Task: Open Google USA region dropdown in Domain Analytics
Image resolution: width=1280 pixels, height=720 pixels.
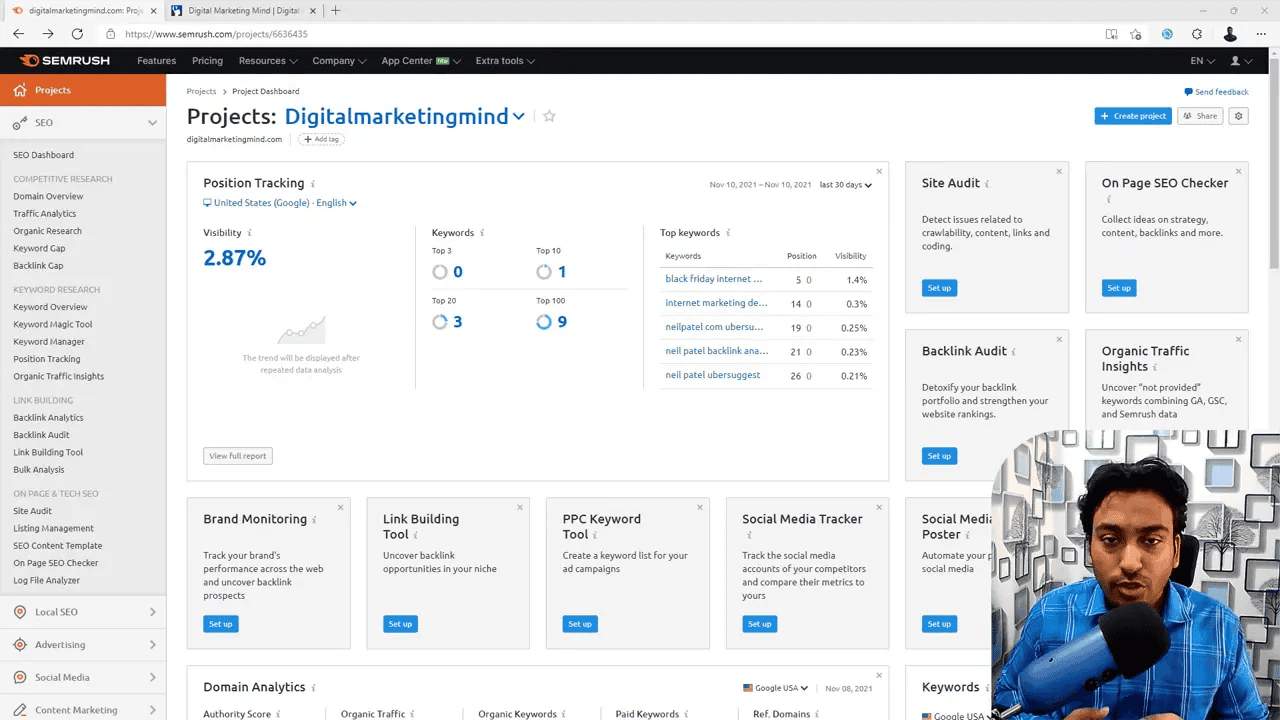Action: (775, 687)
